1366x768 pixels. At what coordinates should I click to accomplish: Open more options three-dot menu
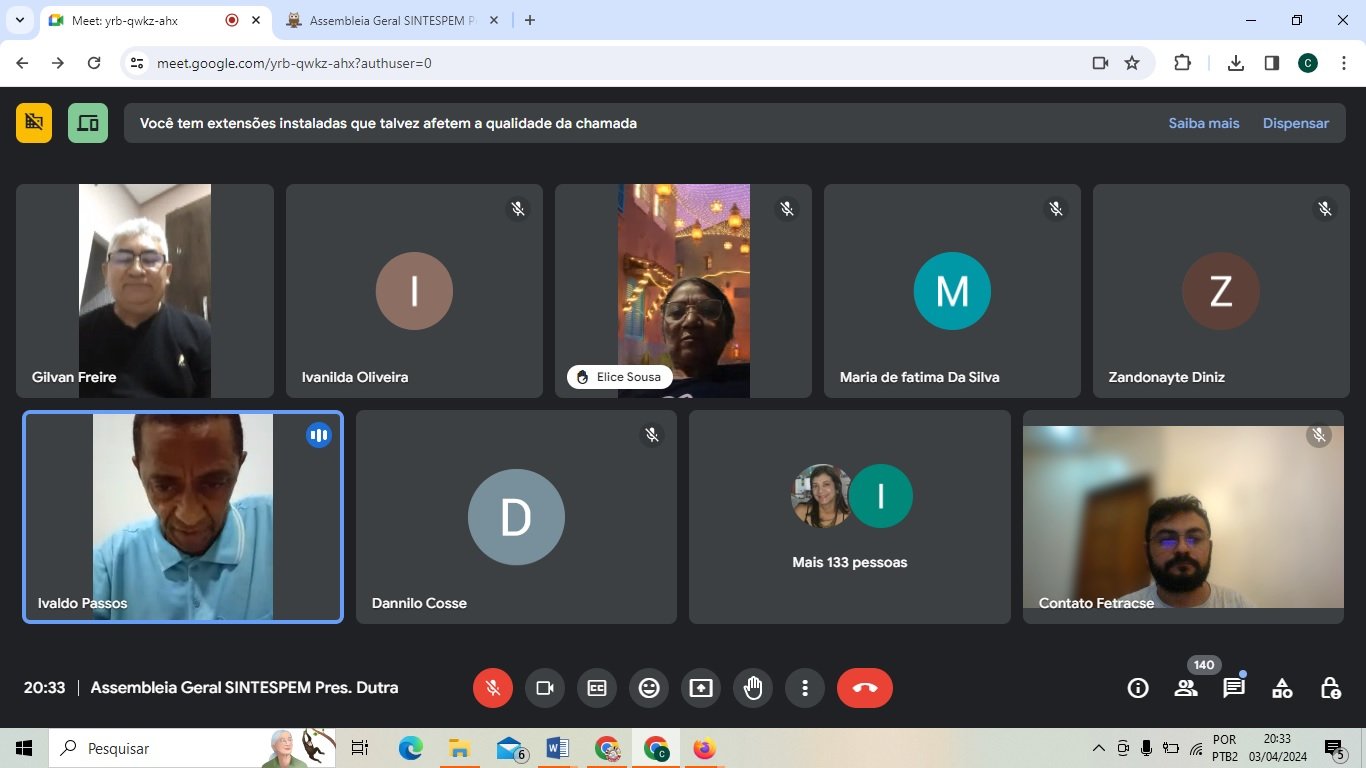[x=805, y=688]
